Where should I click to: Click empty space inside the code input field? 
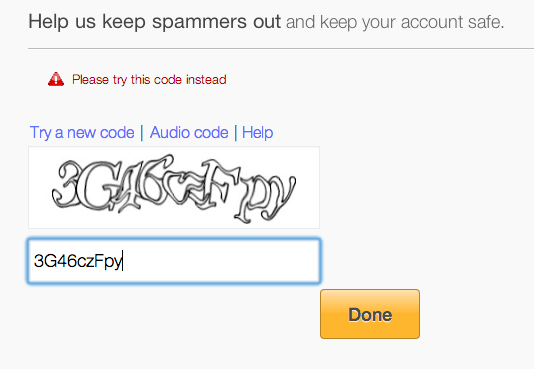coord(221,261)
